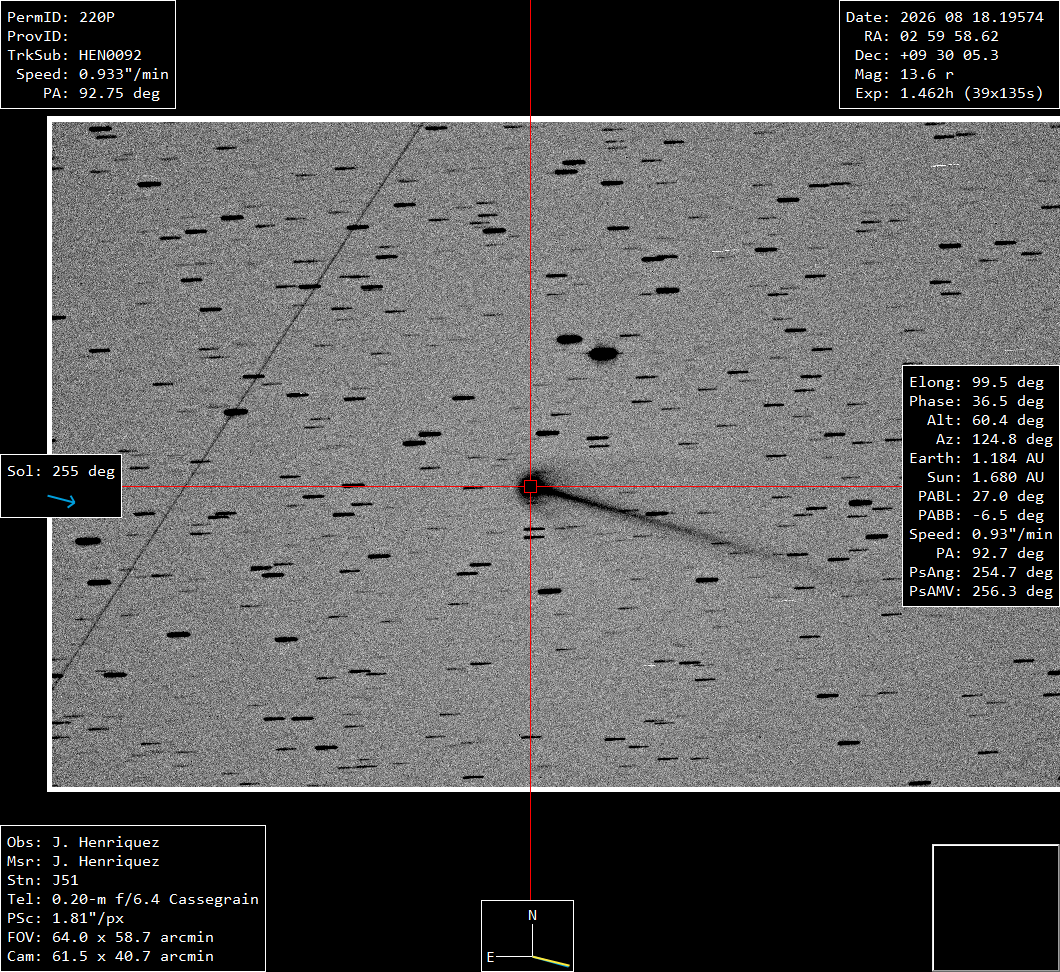The image size is (1060, 972).
Task: Click the empty black box at bottom right
Action: 996,908
